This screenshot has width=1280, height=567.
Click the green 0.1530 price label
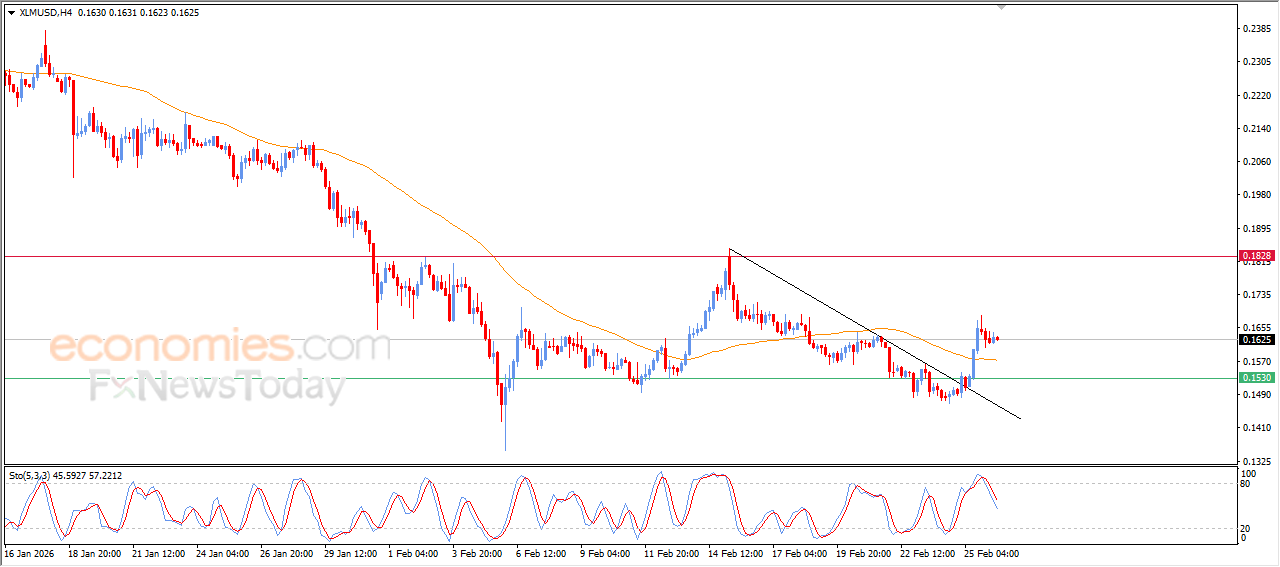tap(1257, 378)
